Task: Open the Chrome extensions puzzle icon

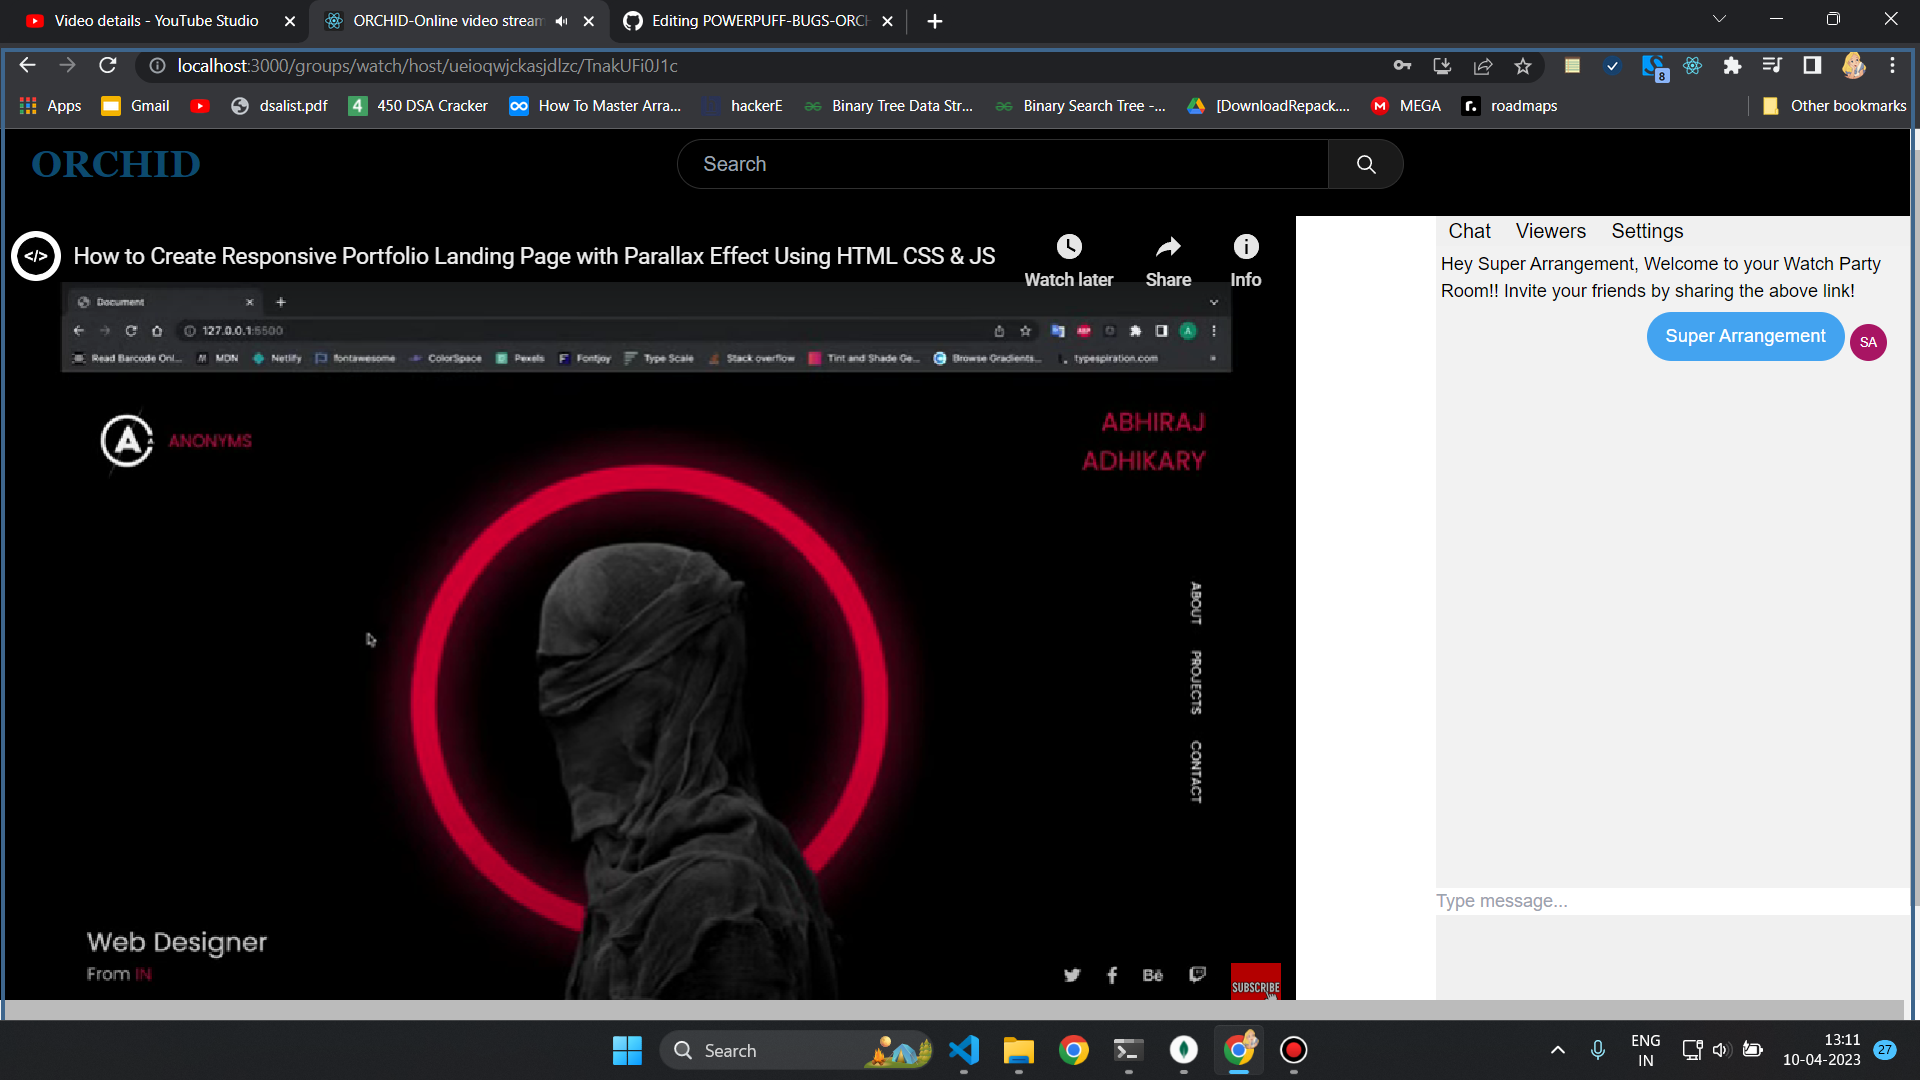Action: click(1732, 66)
